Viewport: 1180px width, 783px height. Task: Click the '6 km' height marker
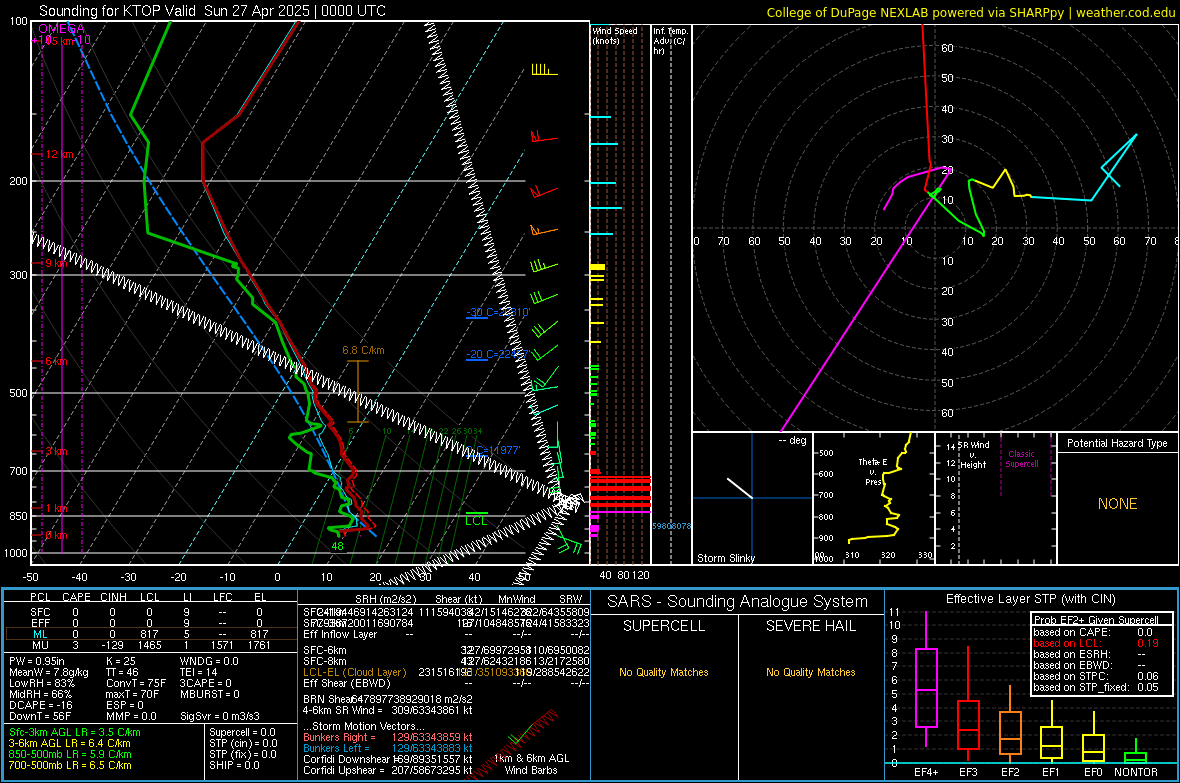[56, 361]
